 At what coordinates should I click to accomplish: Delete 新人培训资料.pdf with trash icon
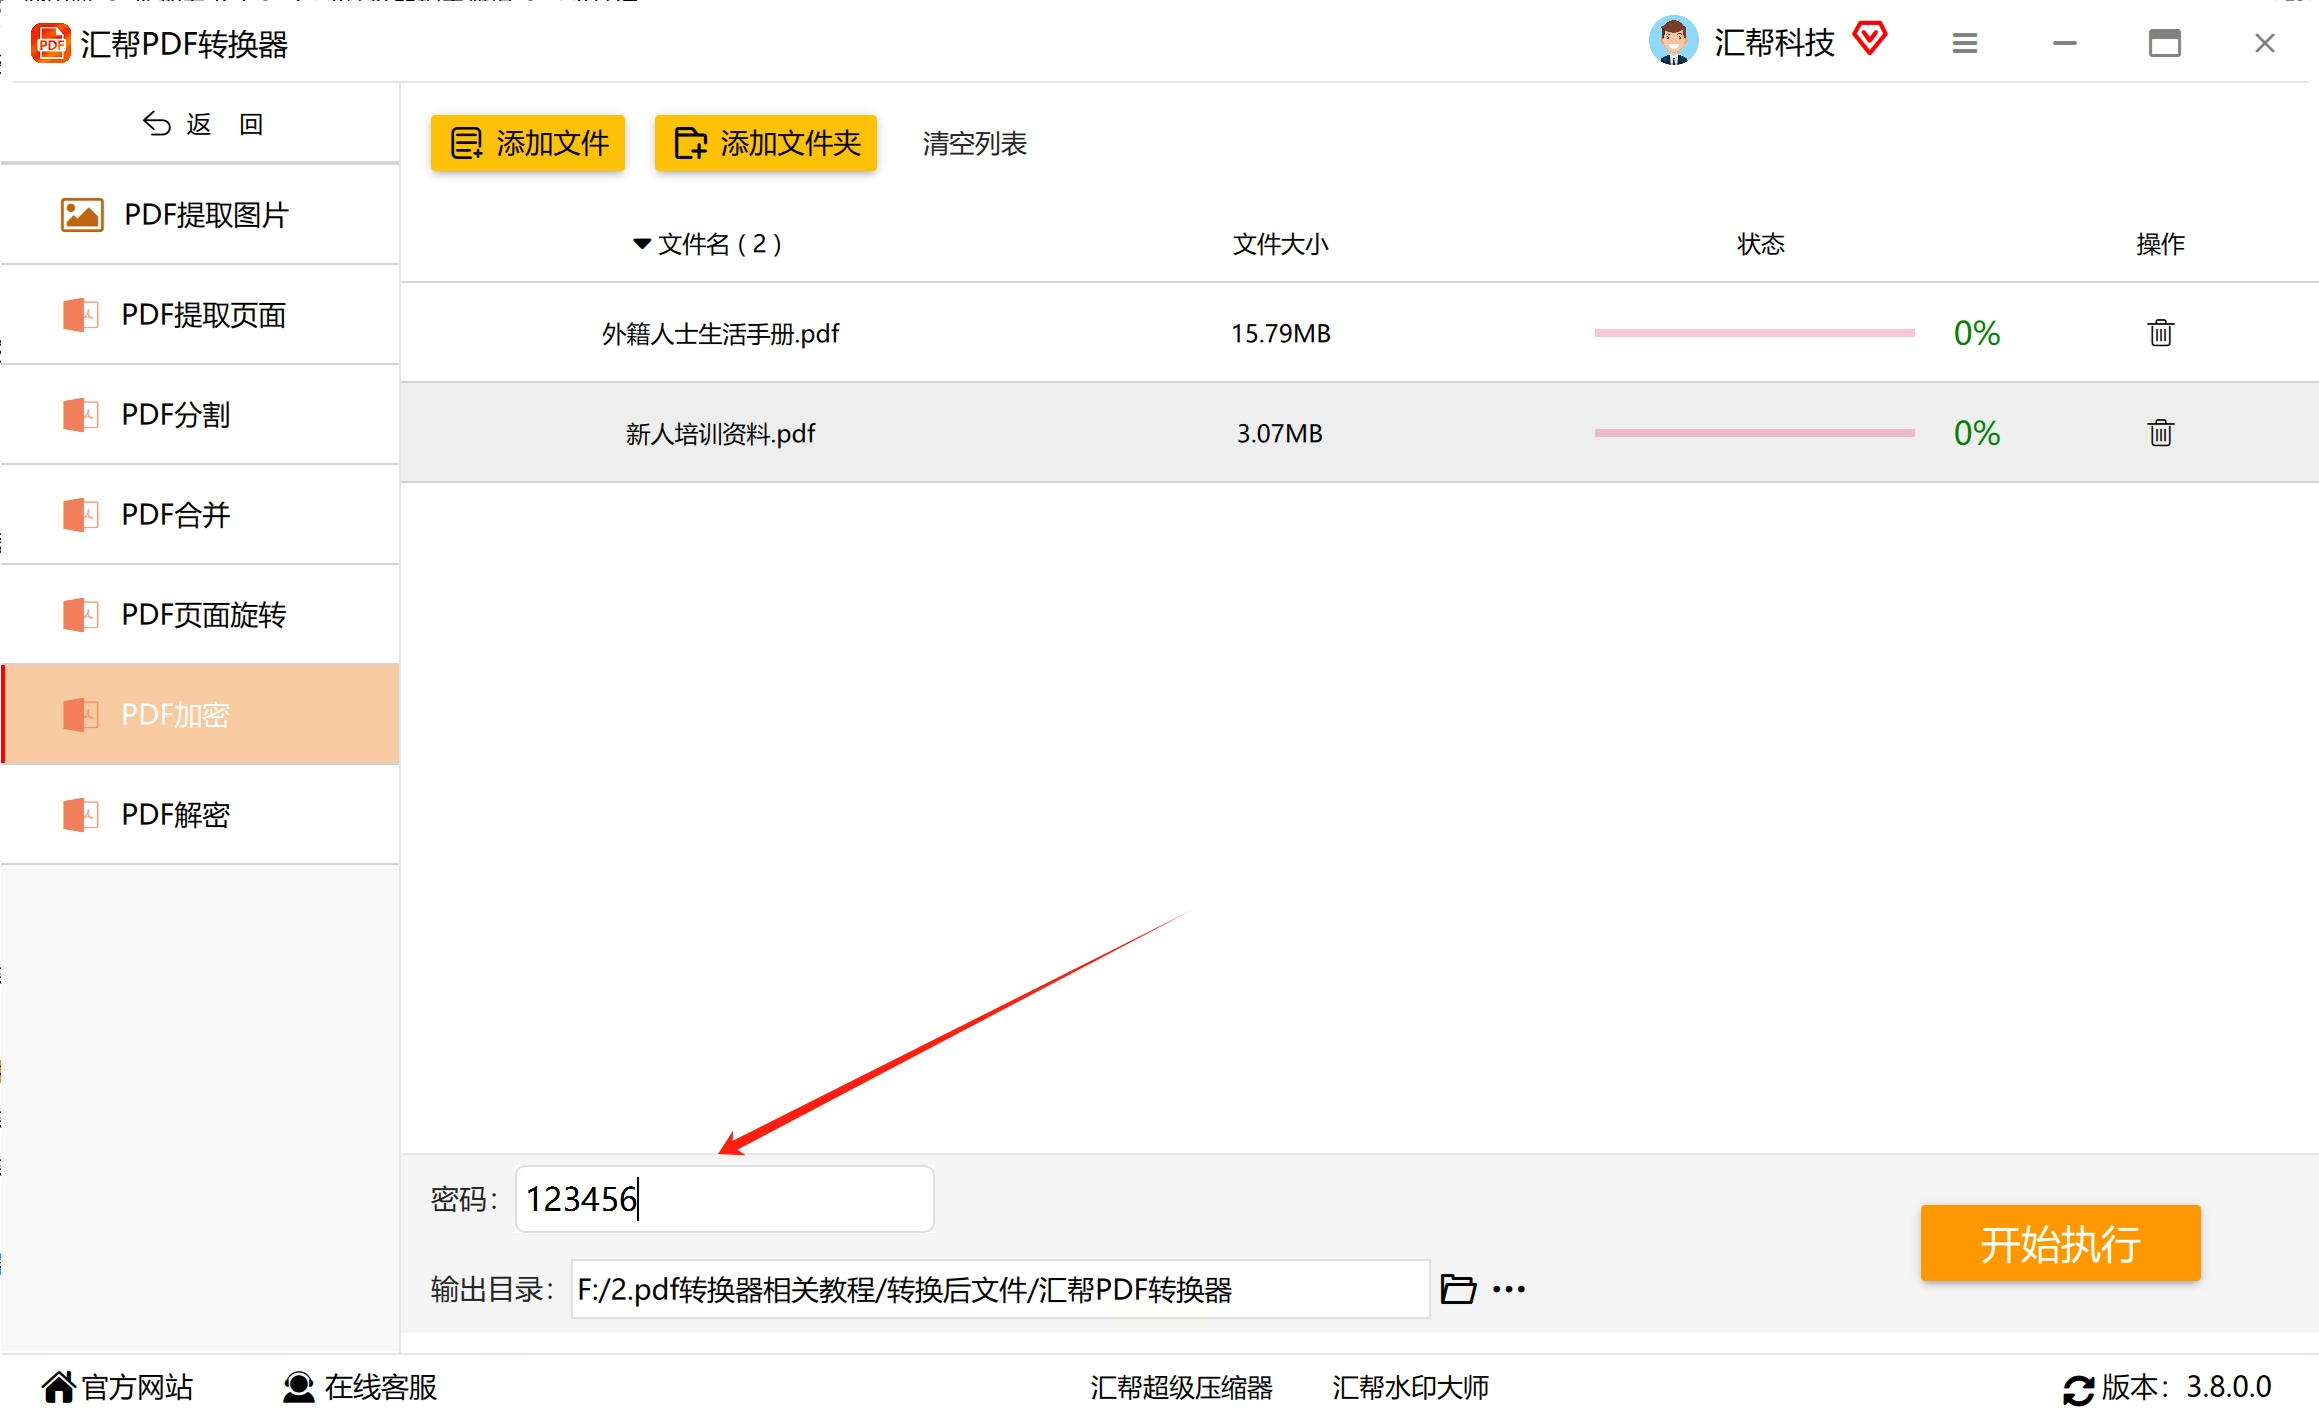2160,433
